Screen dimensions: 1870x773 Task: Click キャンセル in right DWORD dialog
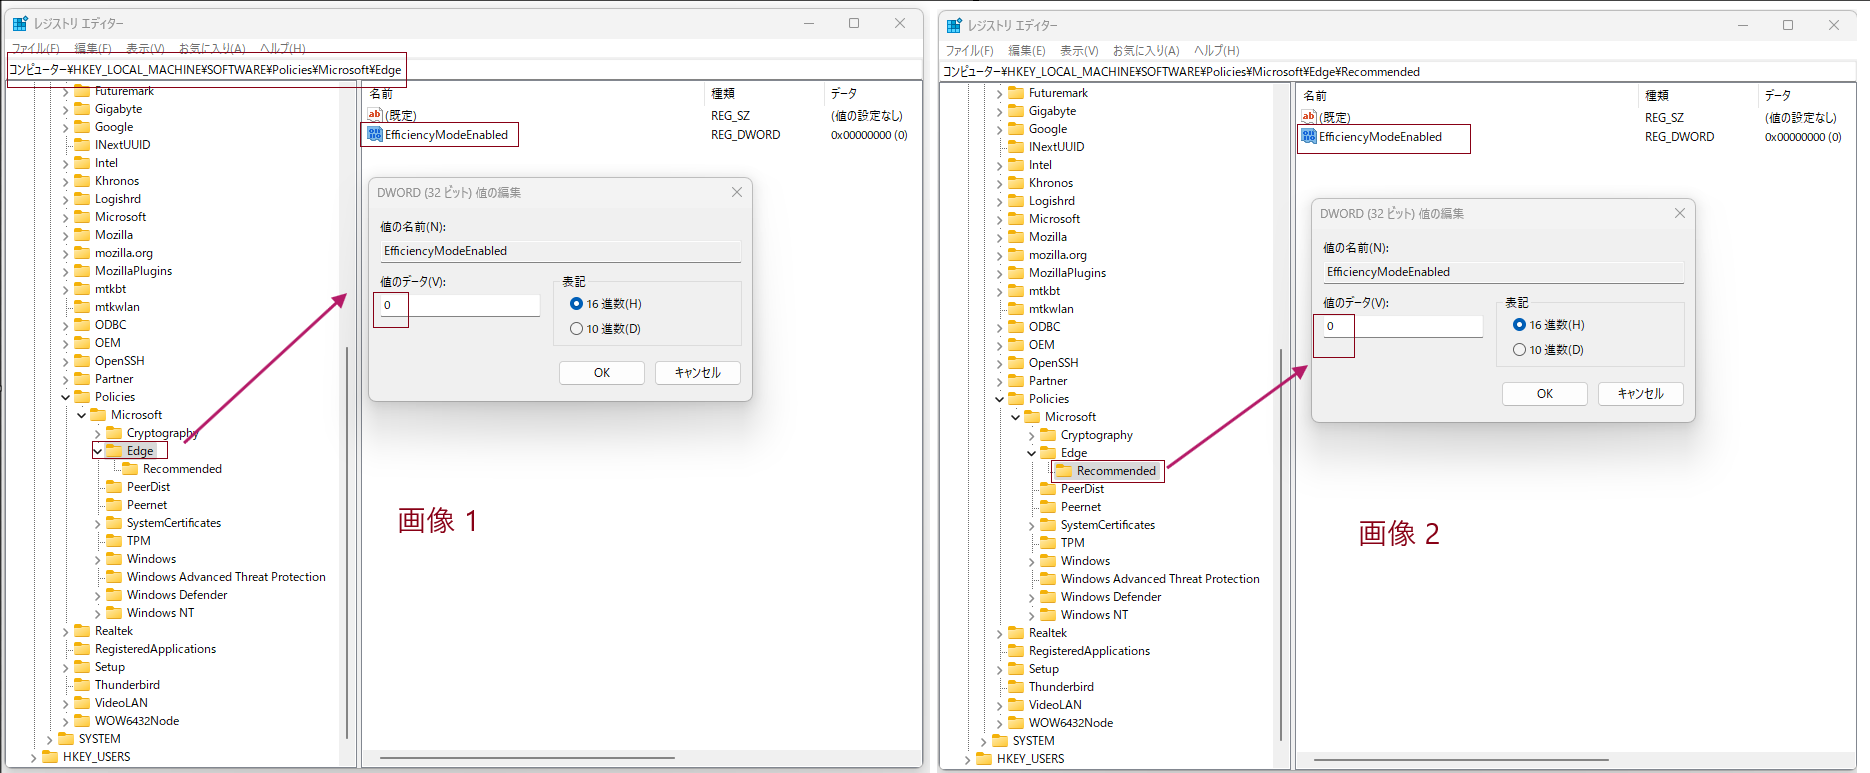tap(1640, 394)
